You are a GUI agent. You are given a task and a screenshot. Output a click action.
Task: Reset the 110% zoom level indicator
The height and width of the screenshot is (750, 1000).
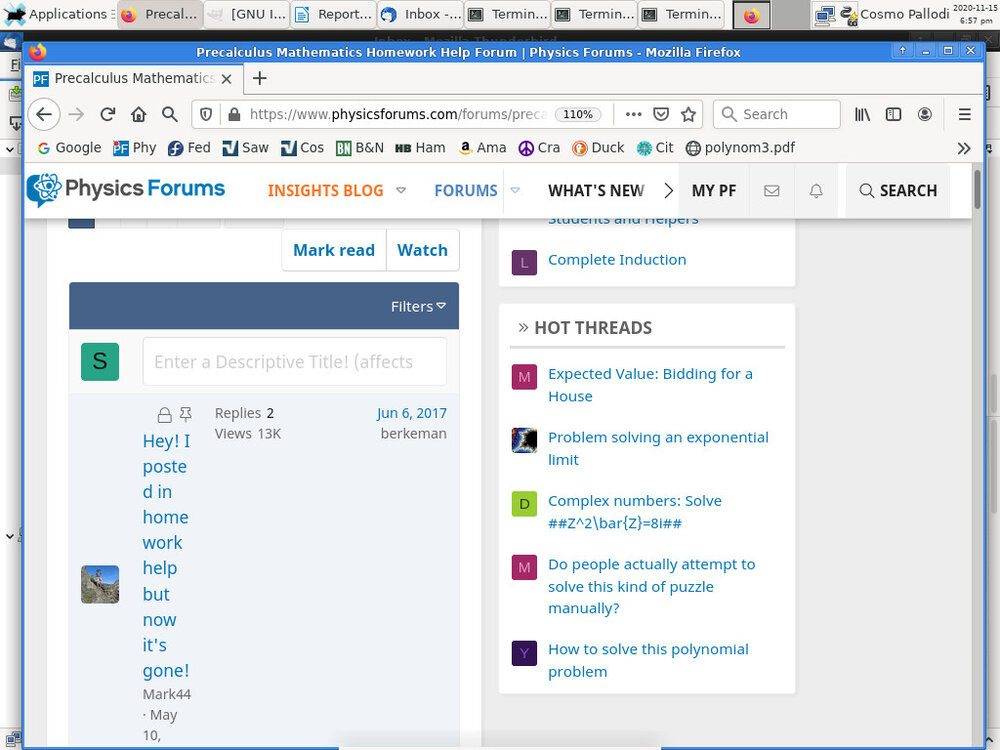(578, 114)
